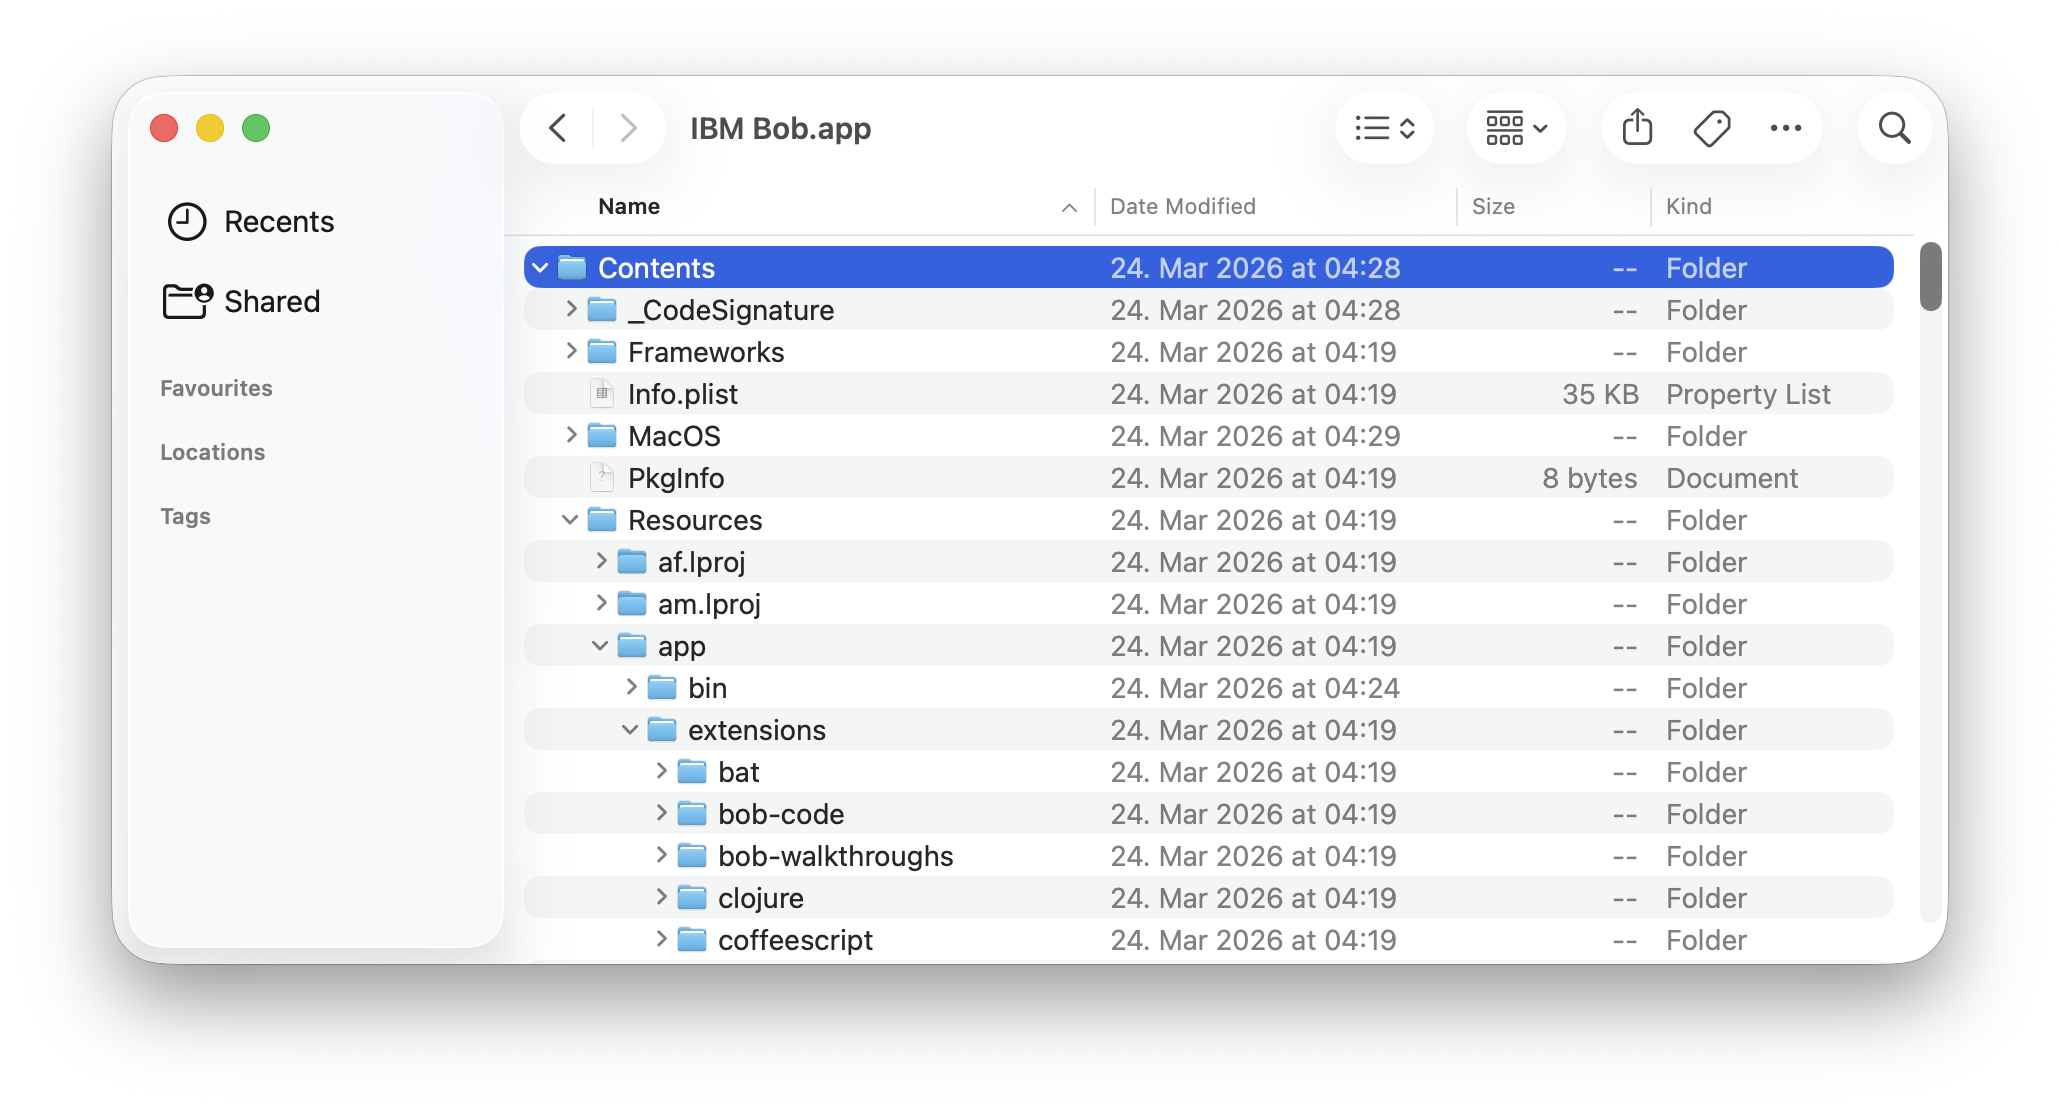This screenshot has width=2060, height=1112.
Task: Open the grouping options dropdown
Action: 1516,128
